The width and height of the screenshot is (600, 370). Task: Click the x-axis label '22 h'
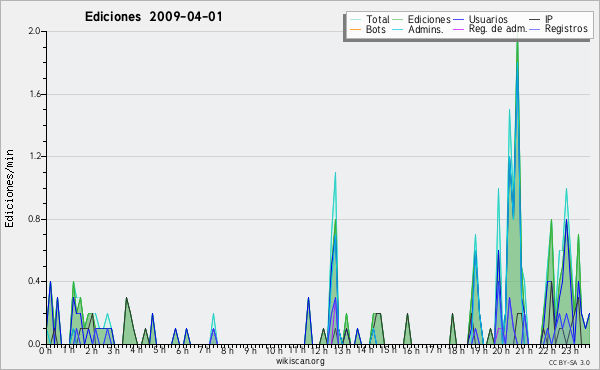pos(546,351)
